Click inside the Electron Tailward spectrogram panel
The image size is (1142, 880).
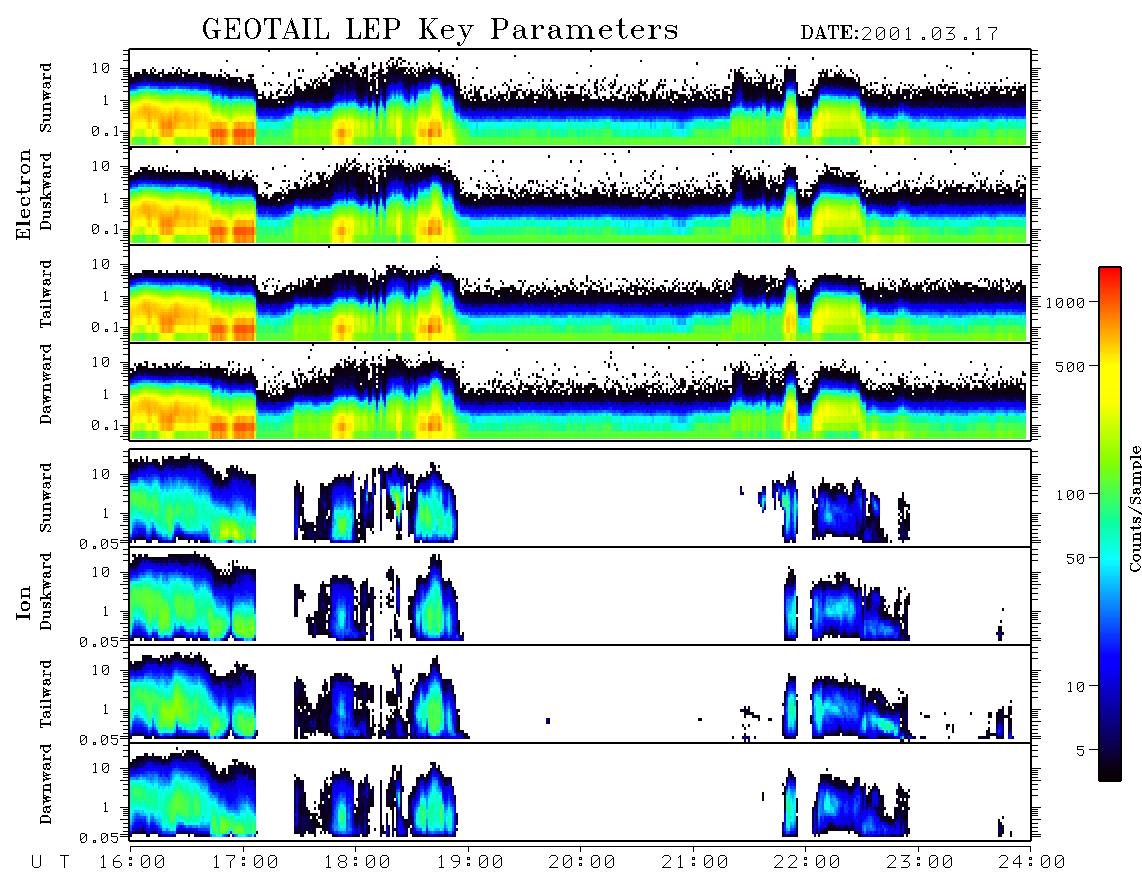coord(580,294)
